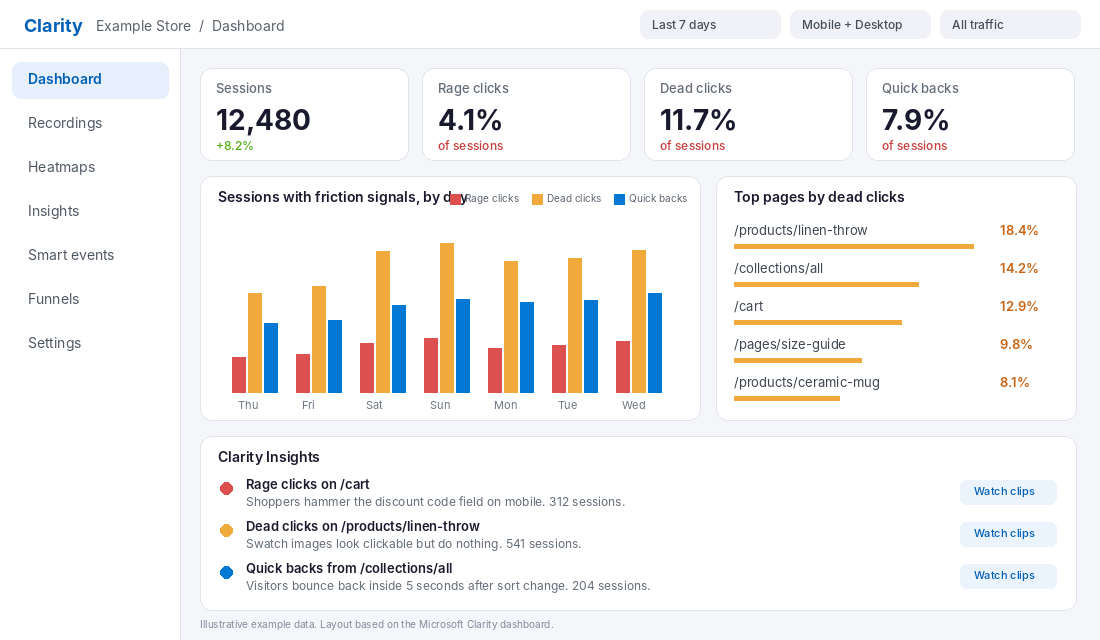Open the Example Store breadcrumb
1100x640 pixels.
[143, 26]
